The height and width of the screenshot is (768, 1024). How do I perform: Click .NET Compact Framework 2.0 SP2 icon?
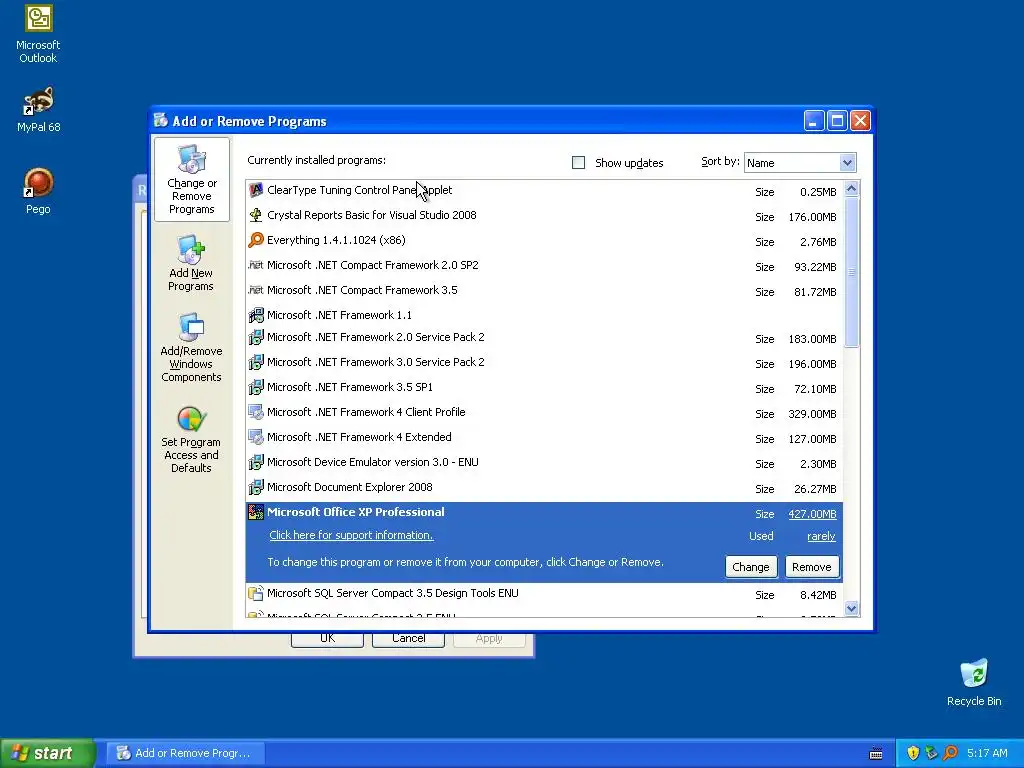tap(256, 264)
